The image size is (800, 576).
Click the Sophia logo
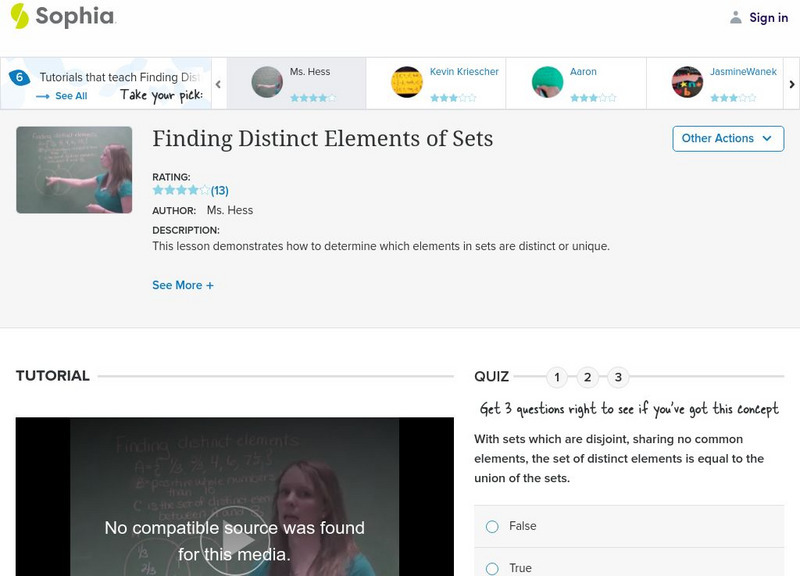click(63, 16)
